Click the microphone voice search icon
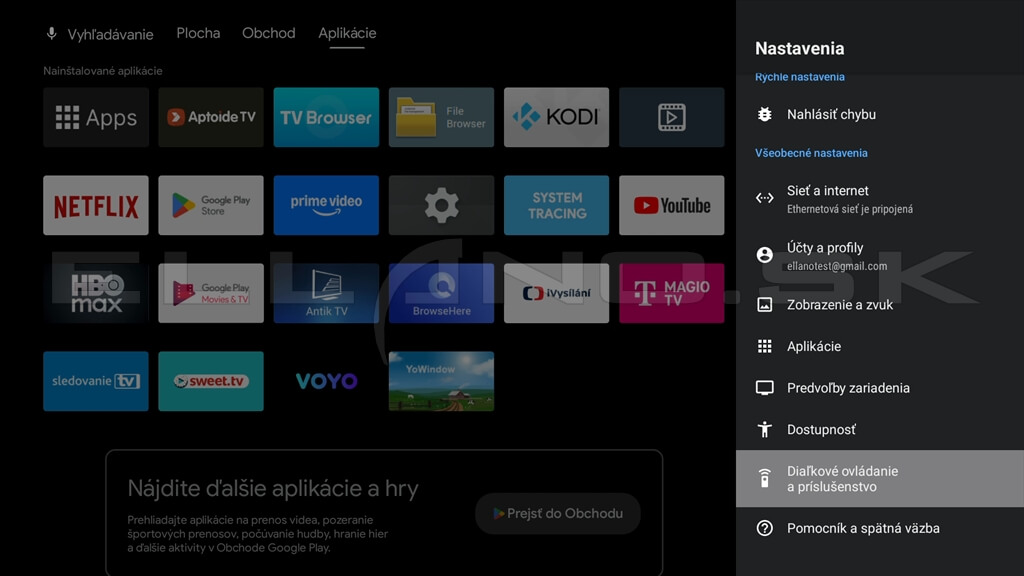The image size is (1024, 576). 52,34
